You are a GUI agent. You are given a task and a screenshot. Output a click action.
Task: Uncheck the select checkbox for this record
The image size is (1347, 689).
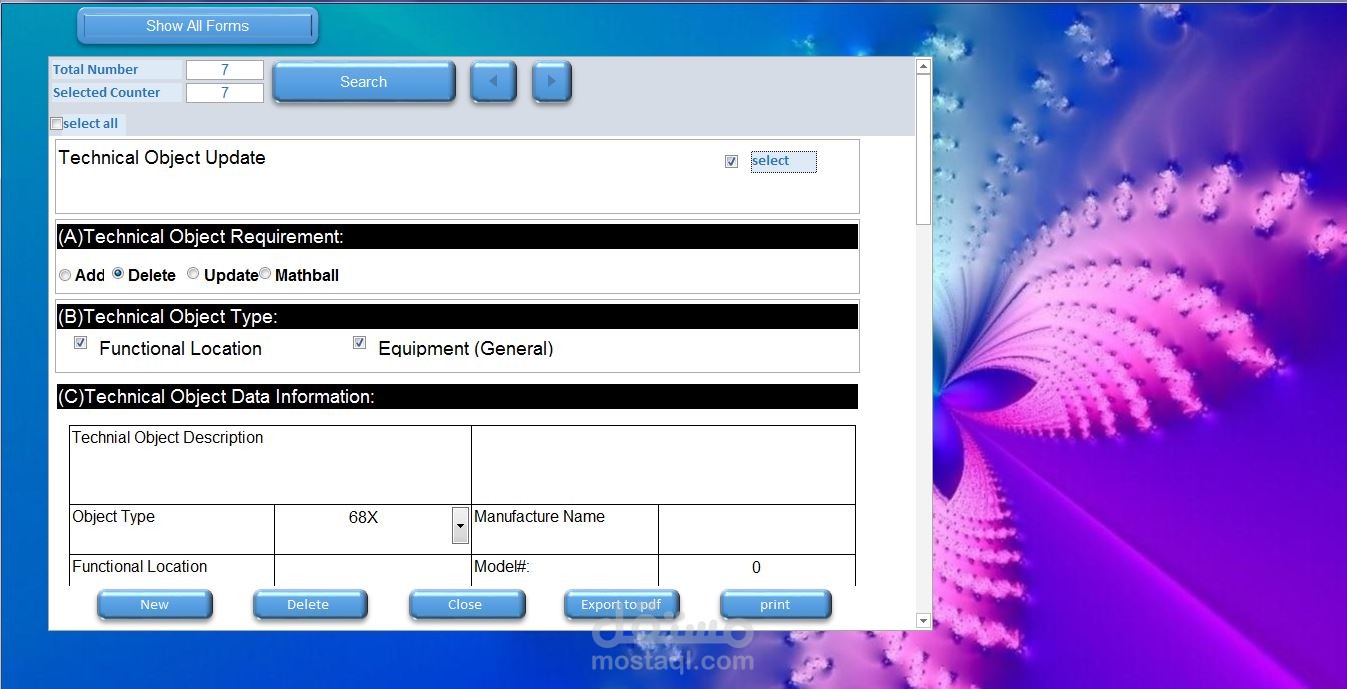click(731, 161)
